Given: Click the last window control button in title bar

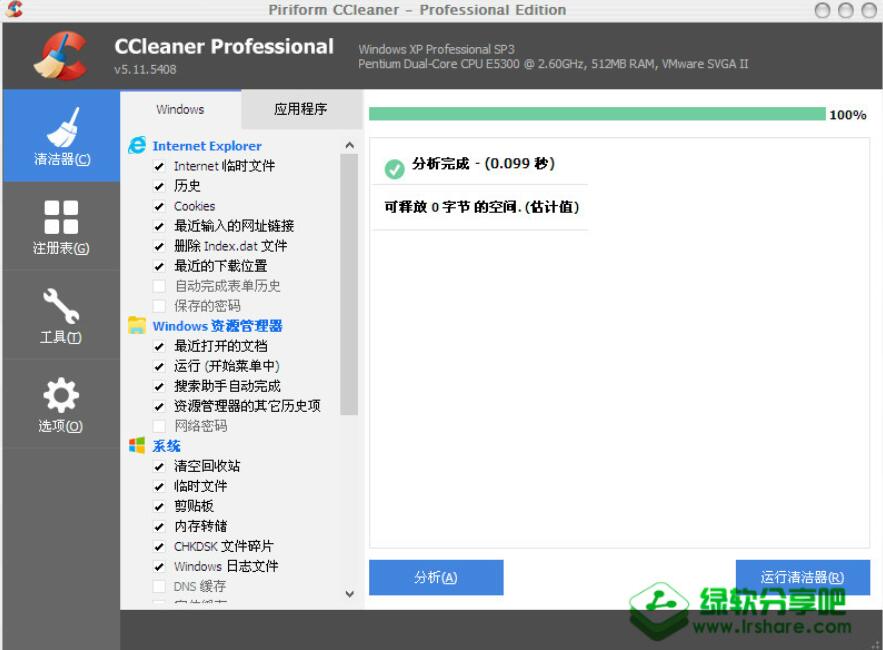Looking at the screenshot, I should (x=869, y=10).
